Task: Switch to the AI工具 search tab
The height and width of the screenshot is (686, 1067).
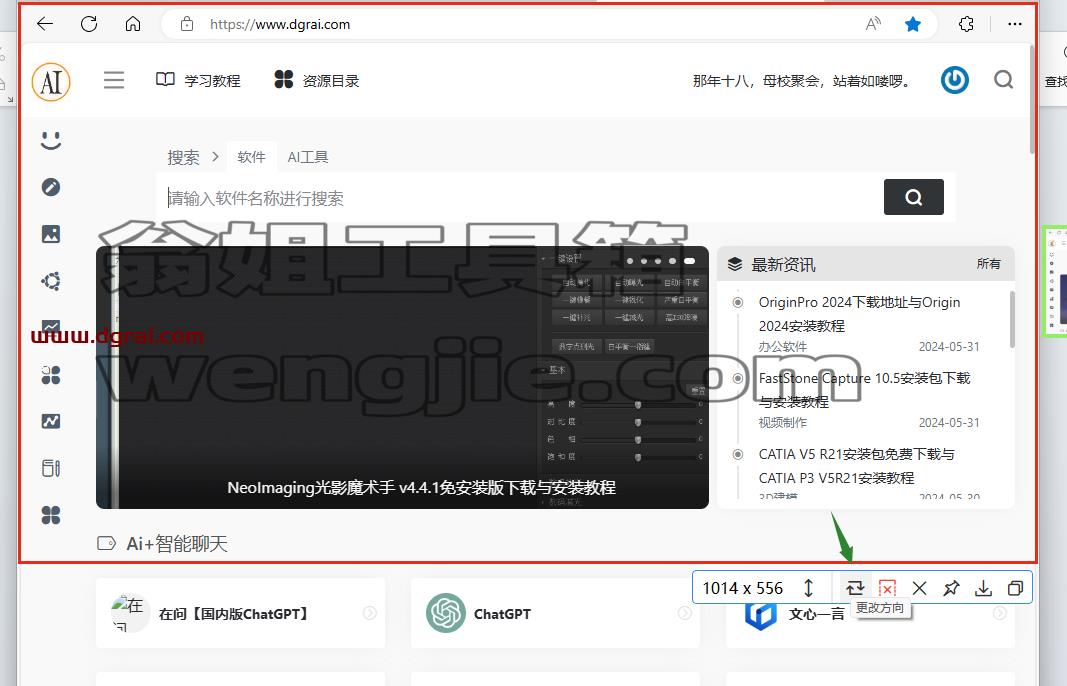Action: click(x=308, y=157)
